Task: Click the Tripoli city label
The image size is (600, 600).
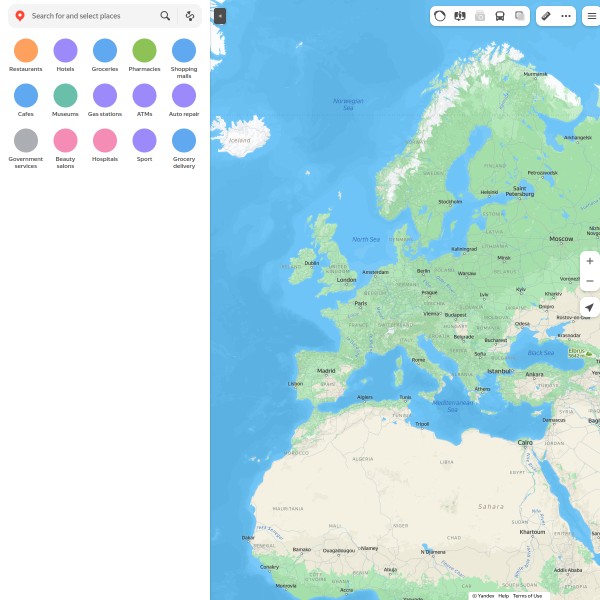Action: [x=422, y=424]
